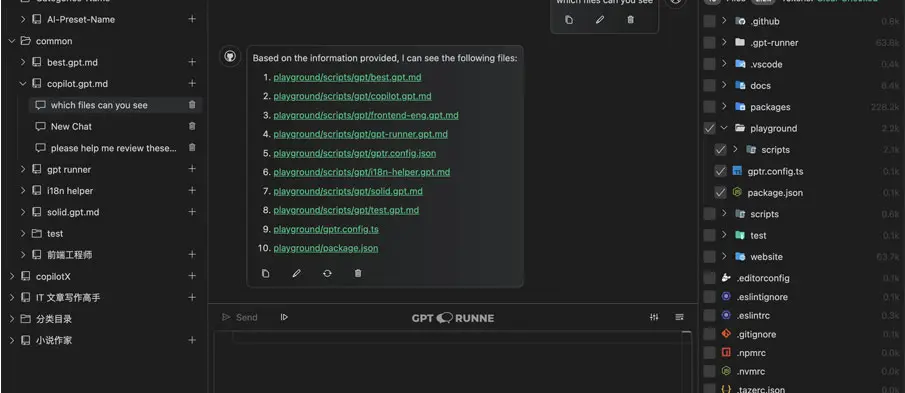Add new chat to IT 文章写作高手

coord(192,298)
